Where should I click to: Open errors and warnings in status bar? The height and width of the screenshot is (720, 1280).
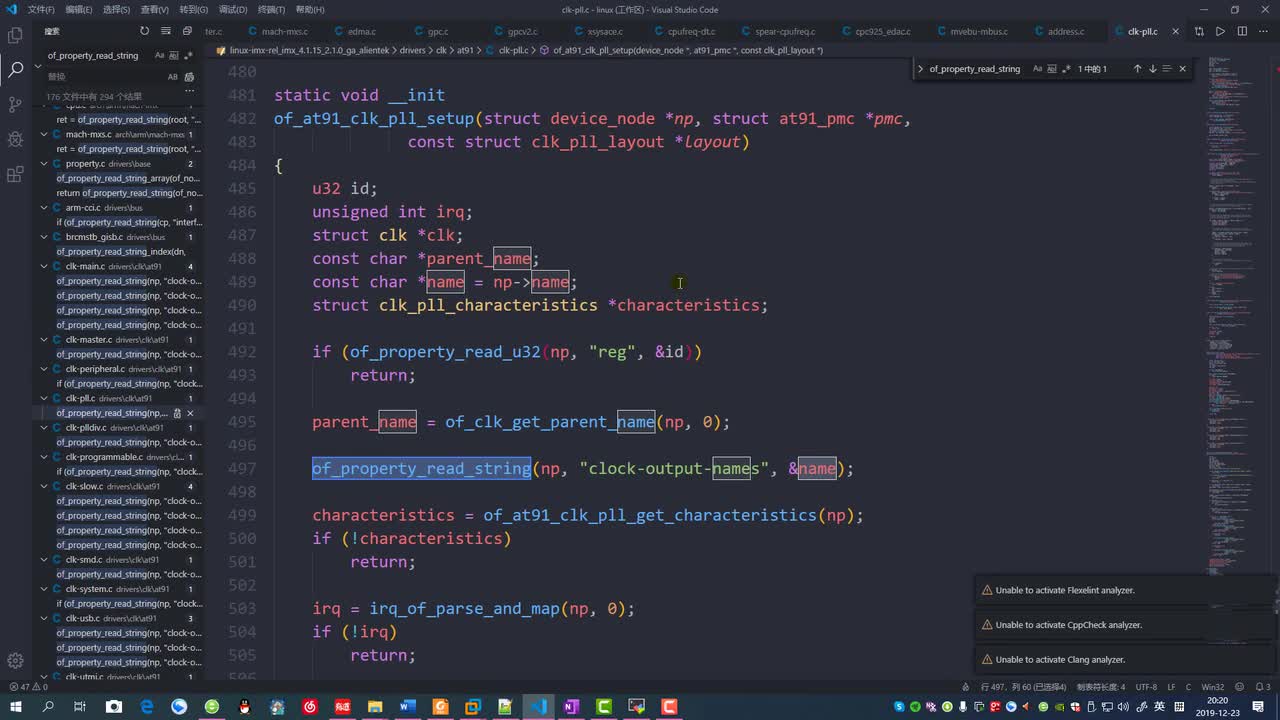[x=28, y=687]
